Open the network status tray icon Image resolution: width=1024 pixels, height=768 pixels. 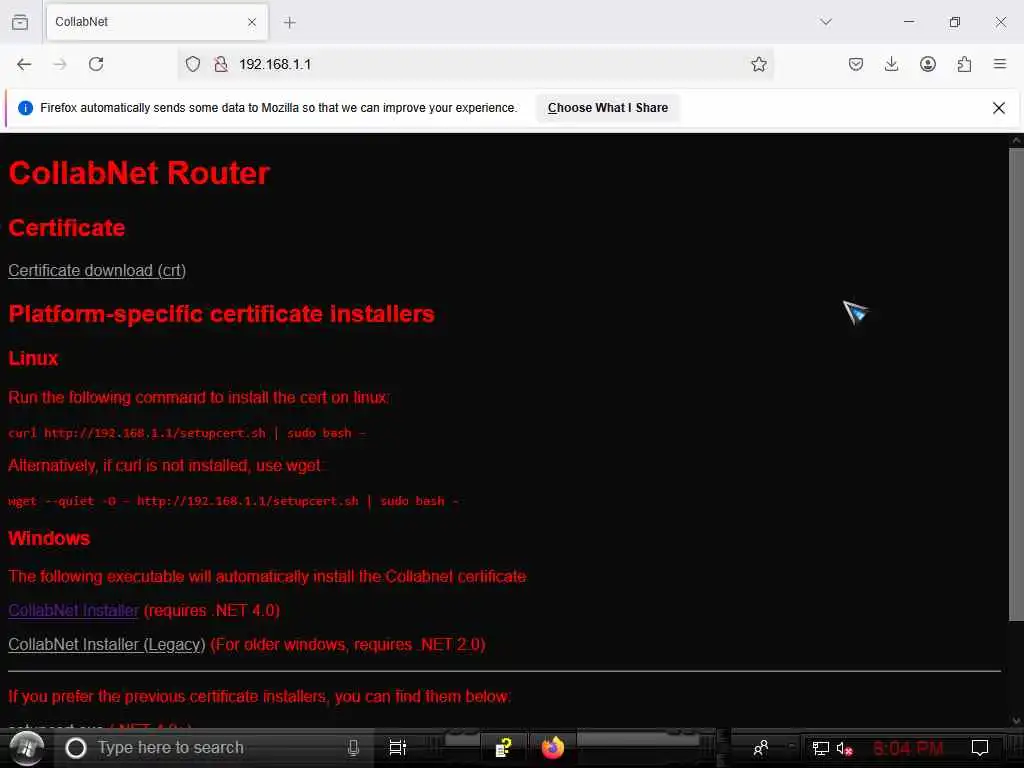pyautogui.click(x=820, y=748)
